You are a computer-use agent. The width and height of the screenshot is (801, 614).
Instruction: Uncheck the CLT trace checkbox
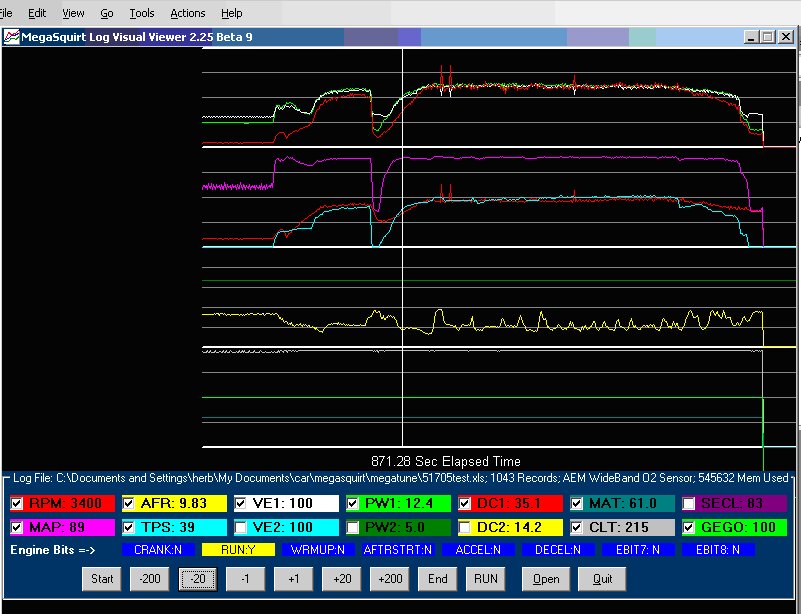tap(577, 527)
